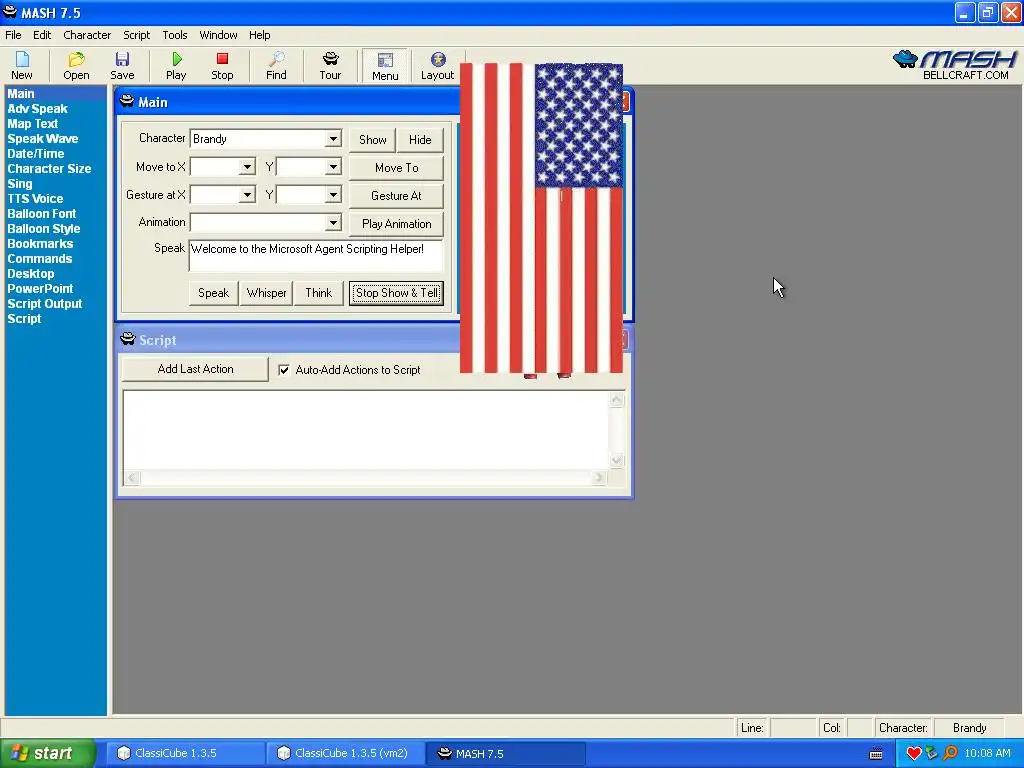The height and width of the screenshot is (768, 1024).
Task: Open the Script menu
Action: click(x=136, y=35)
